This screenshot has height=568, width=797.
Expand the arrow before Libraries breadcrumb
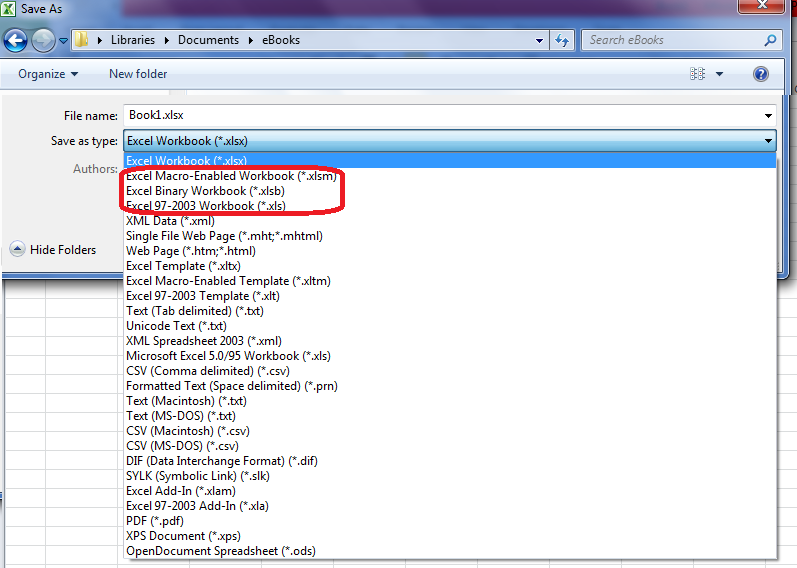pos(100,40)
